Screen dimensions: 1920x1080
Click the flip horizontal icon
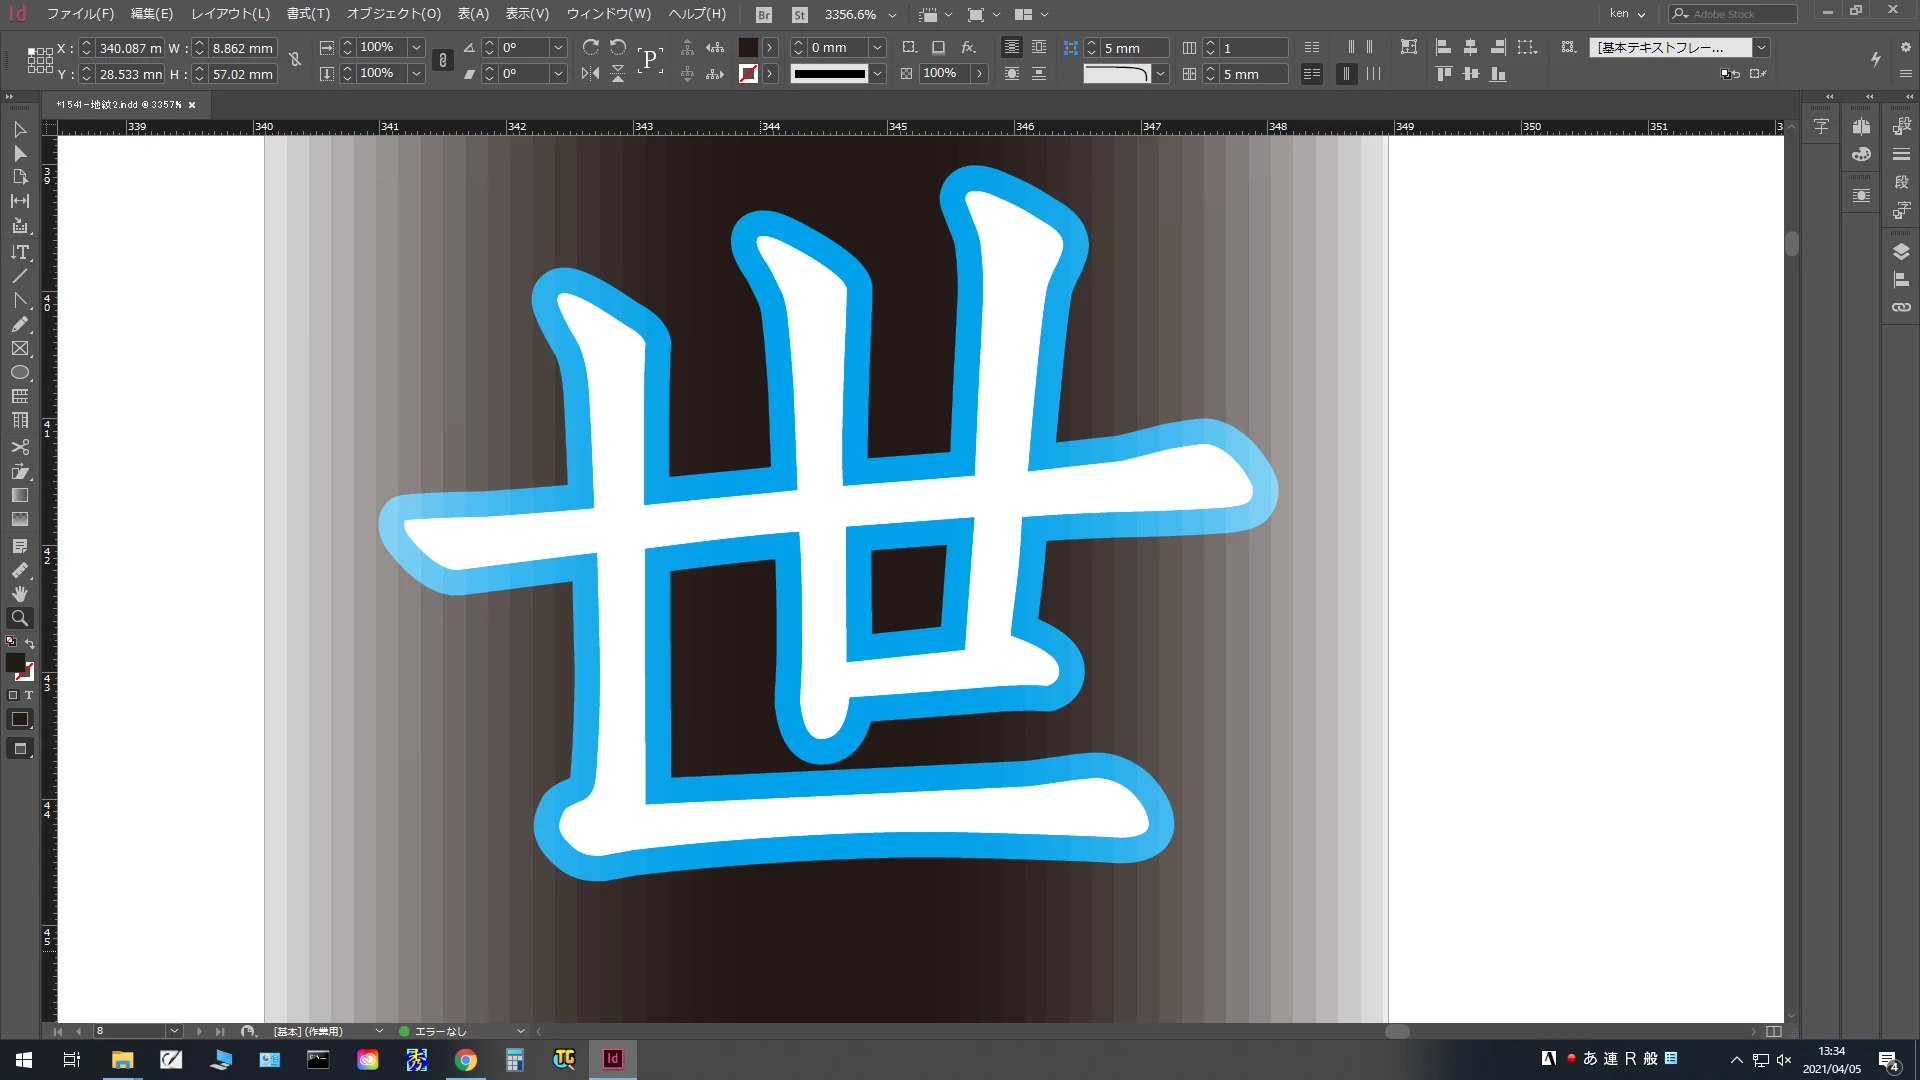click(x=590, y=73)
